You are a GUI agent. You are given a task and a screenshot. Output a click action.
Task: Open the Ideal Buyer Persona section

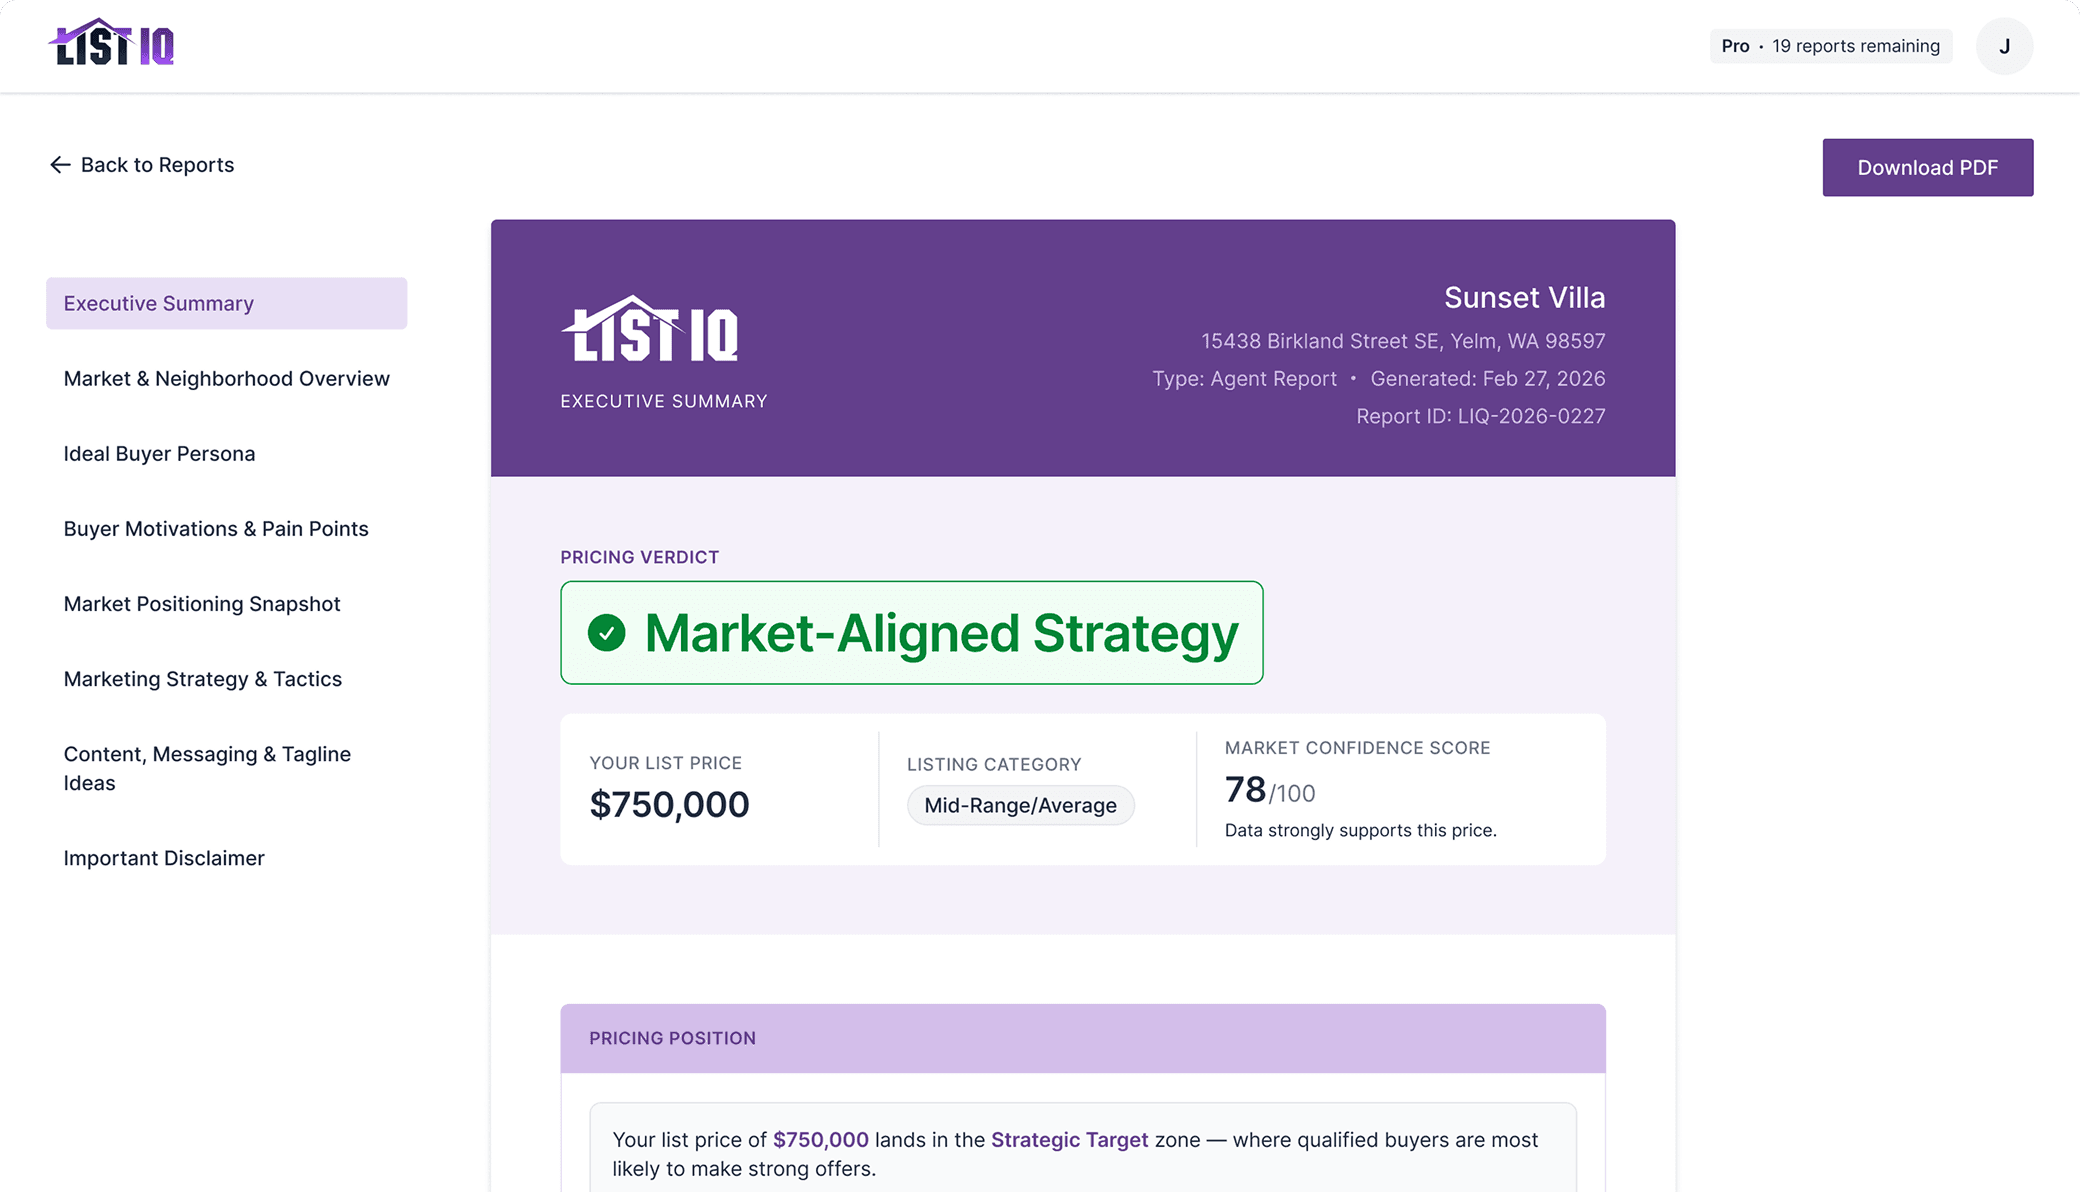(159, 453)
